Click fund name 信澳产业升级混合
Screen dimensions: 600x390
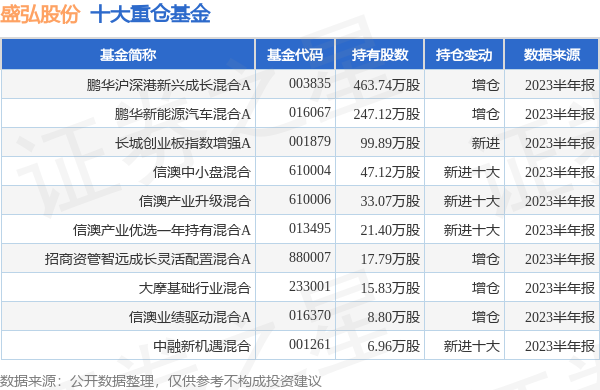tap(195, 201)
